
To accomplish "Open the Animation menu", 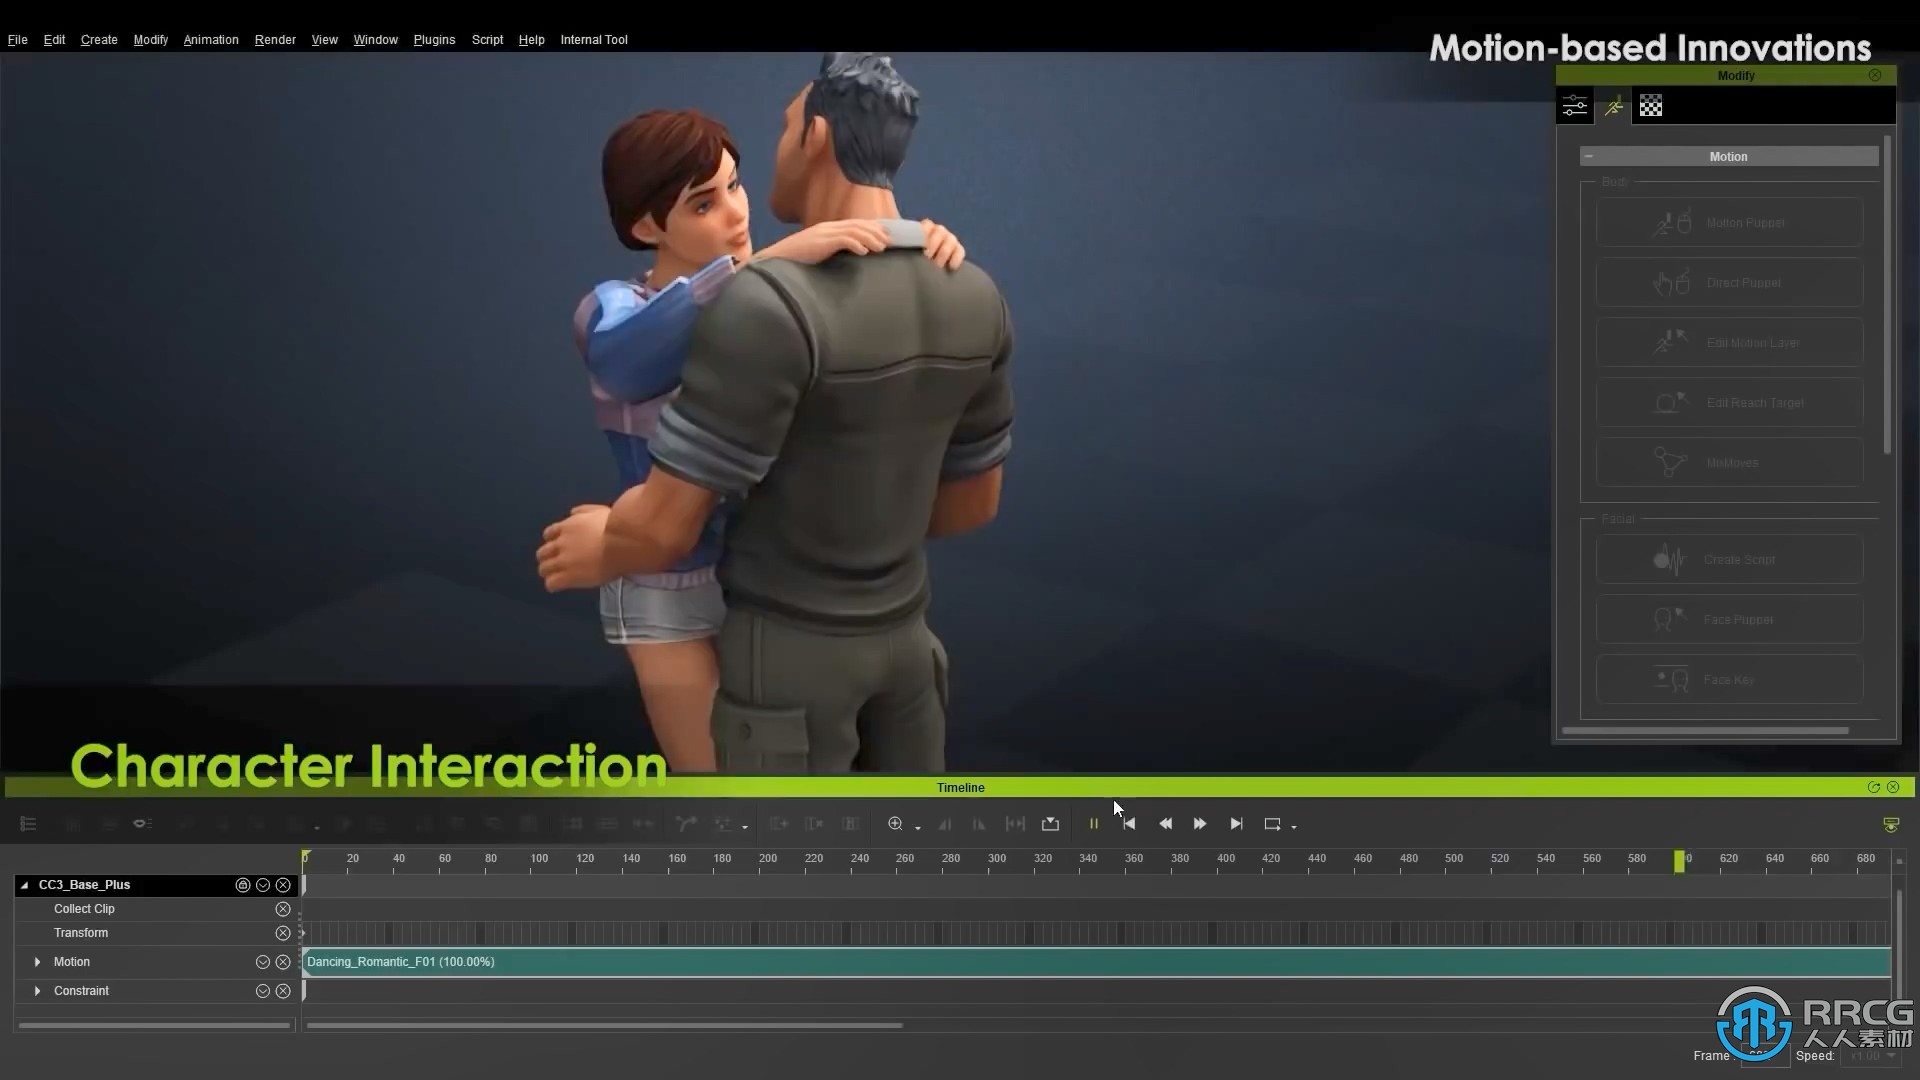I will 210,40.
